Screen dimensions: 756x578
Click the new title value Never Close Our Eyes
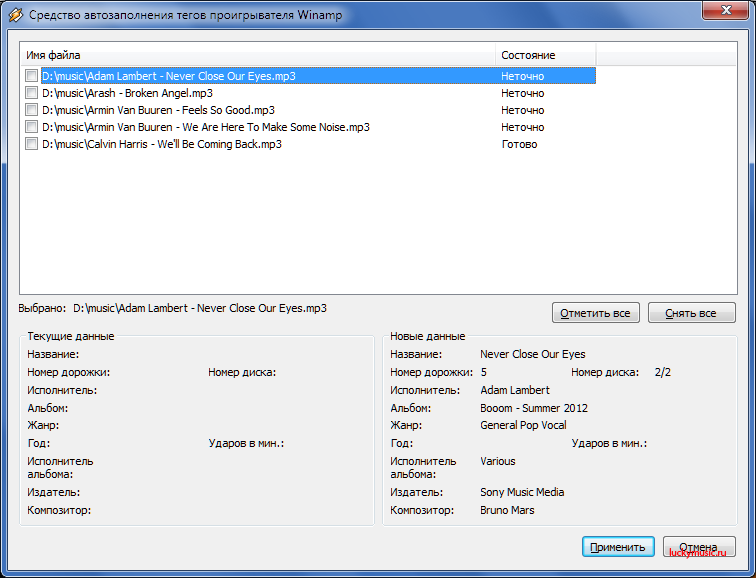533,354
